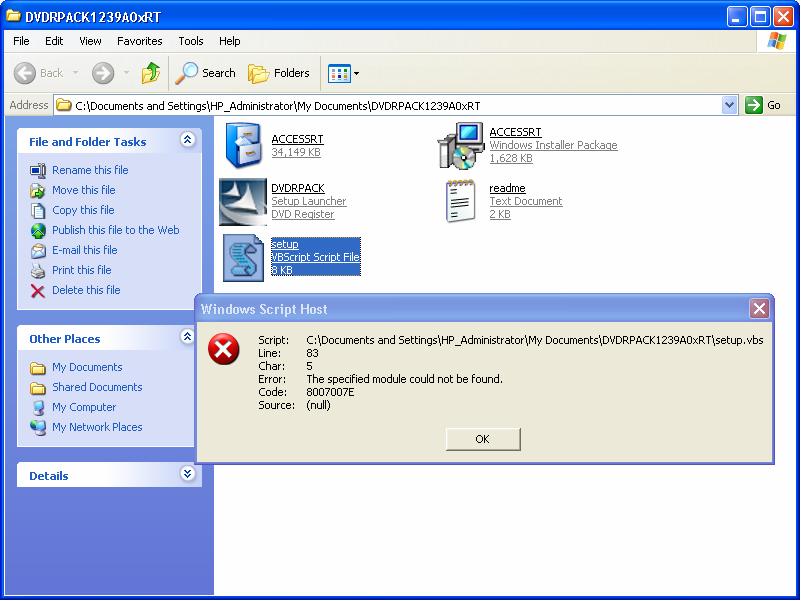
Task: Click the folder icon in title bar
Action: (13, 16)
